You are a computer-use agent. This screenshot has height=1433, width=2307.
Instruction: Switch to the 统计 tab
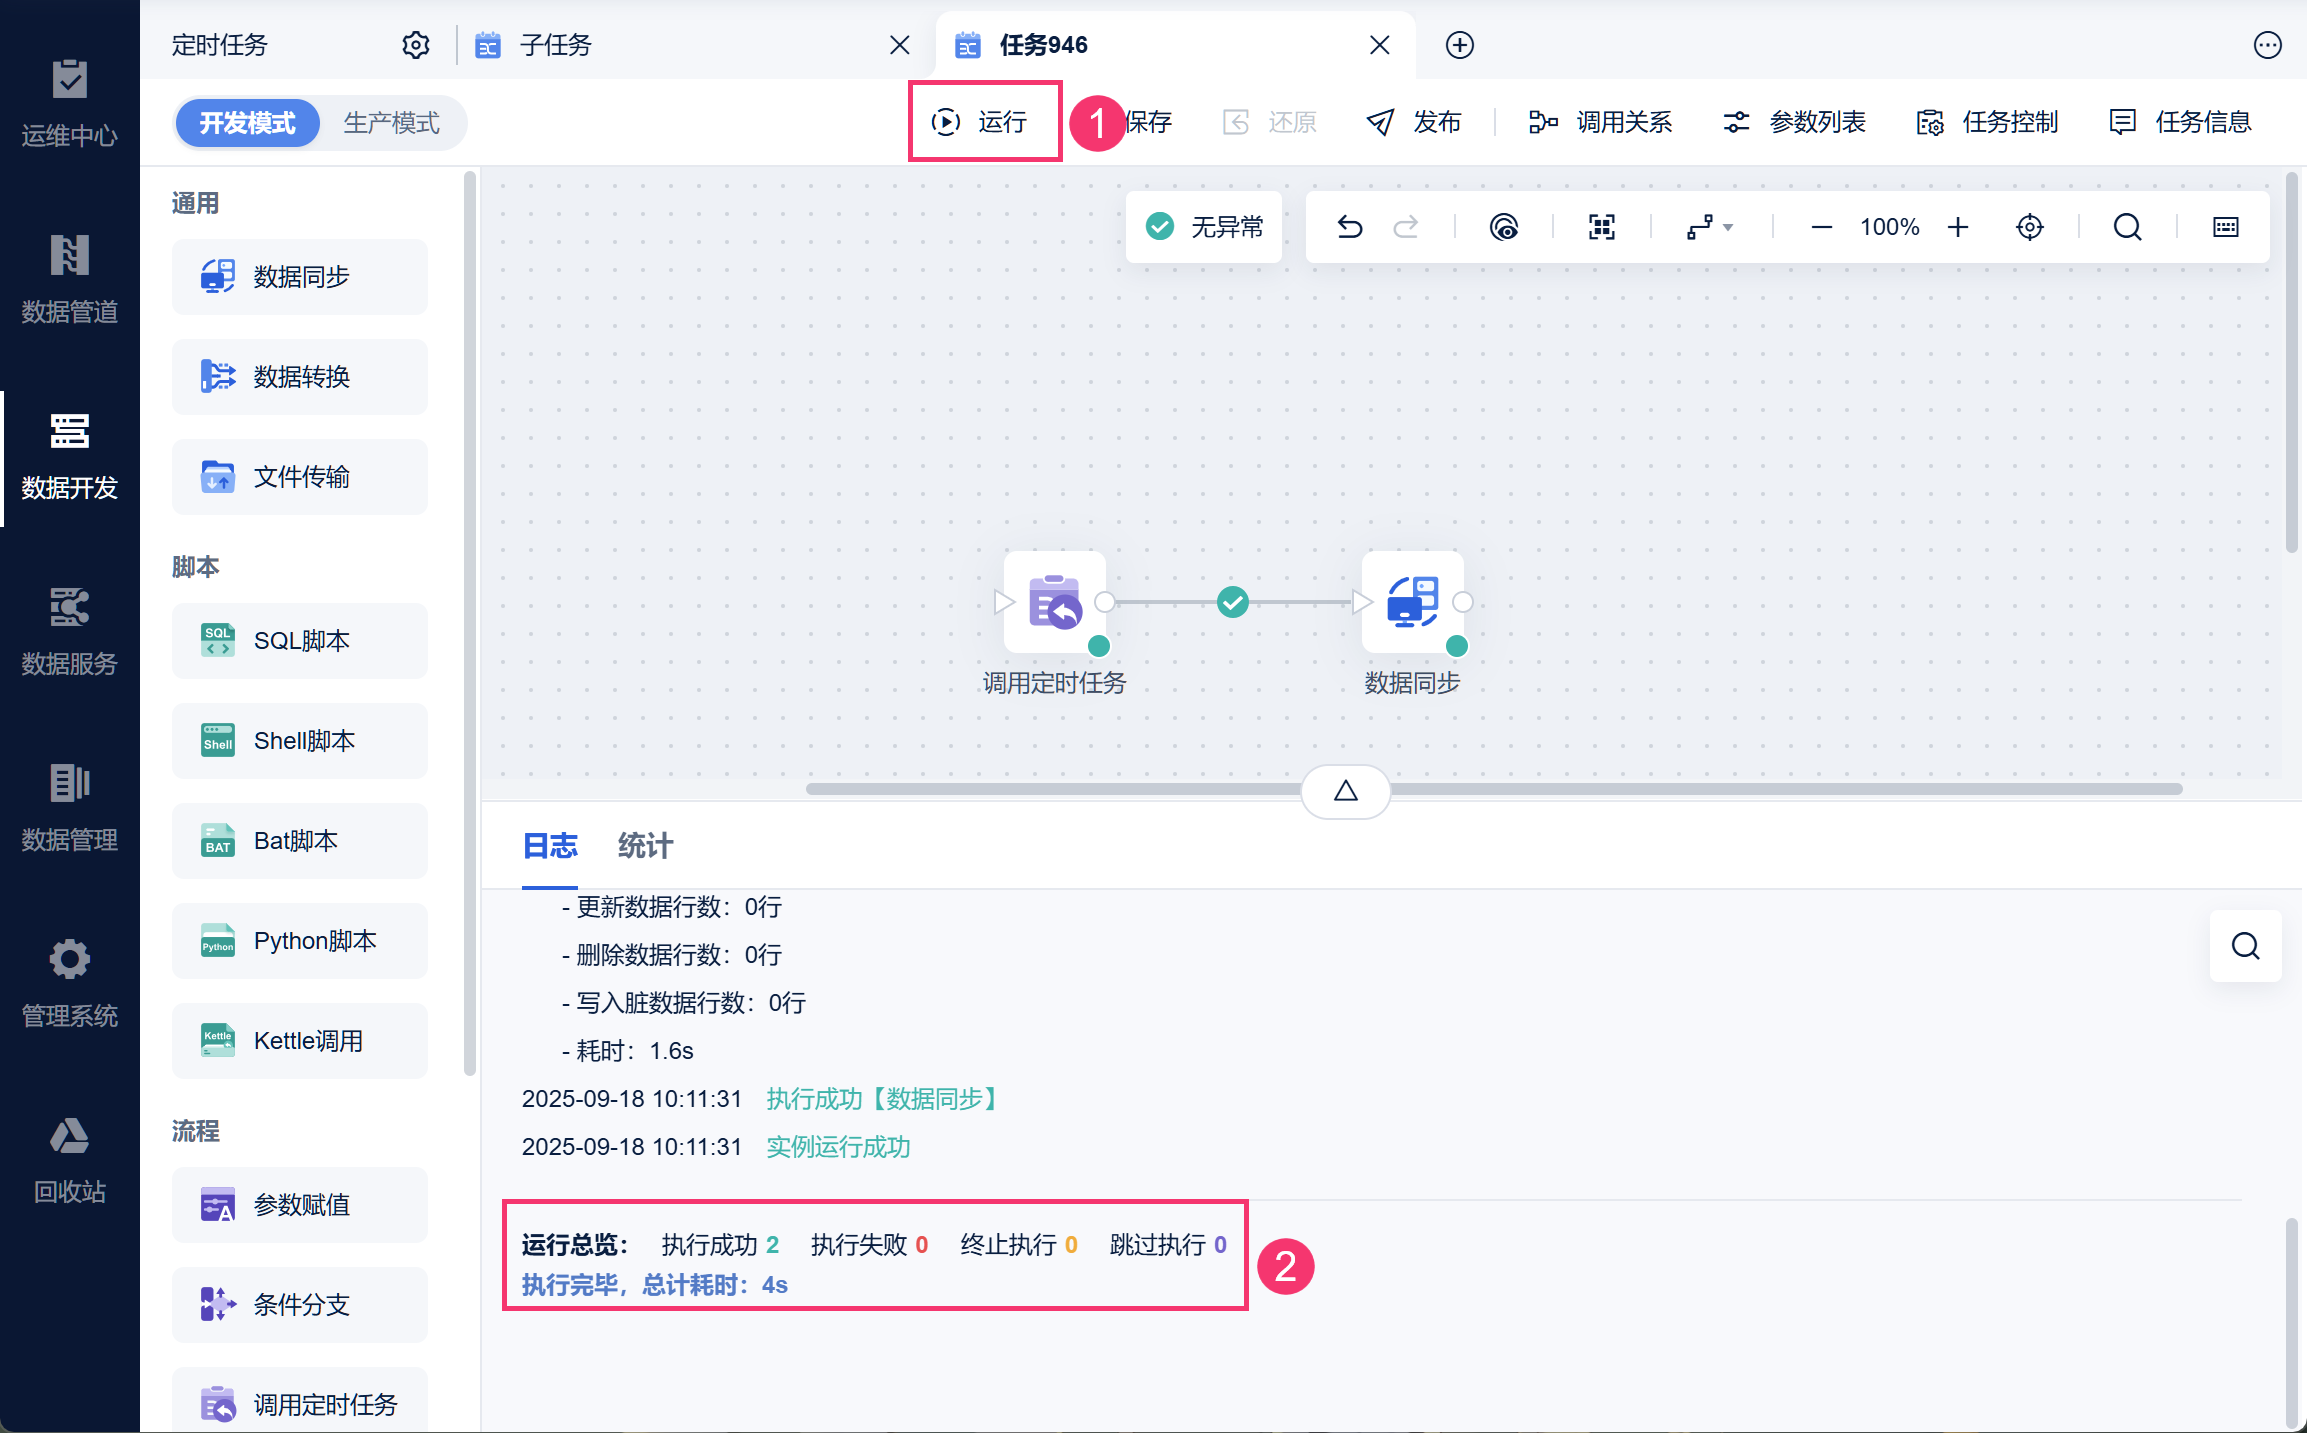click(645, 846)
